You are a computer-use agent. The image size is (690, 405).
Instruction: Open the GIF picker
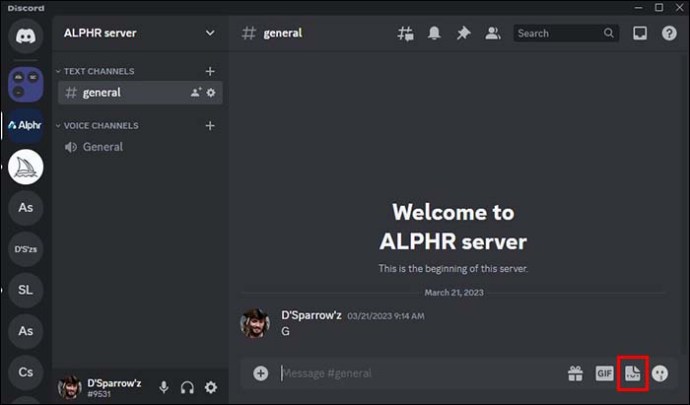[604, 373]
